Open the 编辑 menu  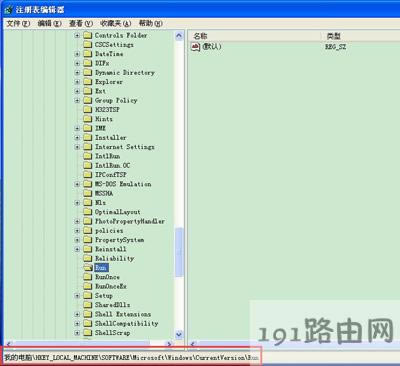pyautogui.click(x=49, y=23)
